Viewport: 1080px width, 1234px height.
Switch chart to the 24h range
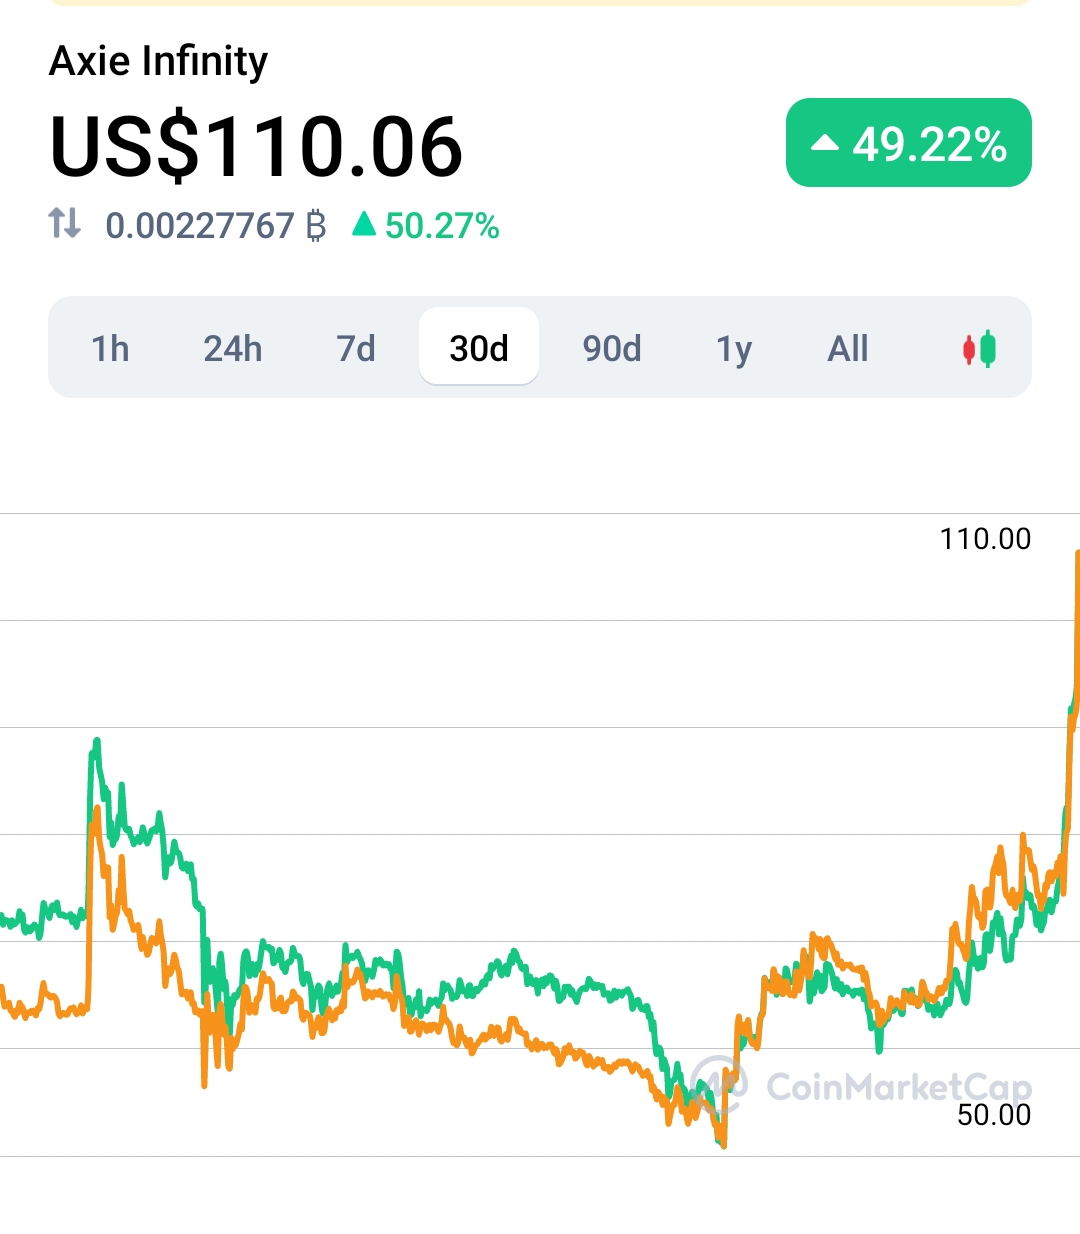(233, 349)
